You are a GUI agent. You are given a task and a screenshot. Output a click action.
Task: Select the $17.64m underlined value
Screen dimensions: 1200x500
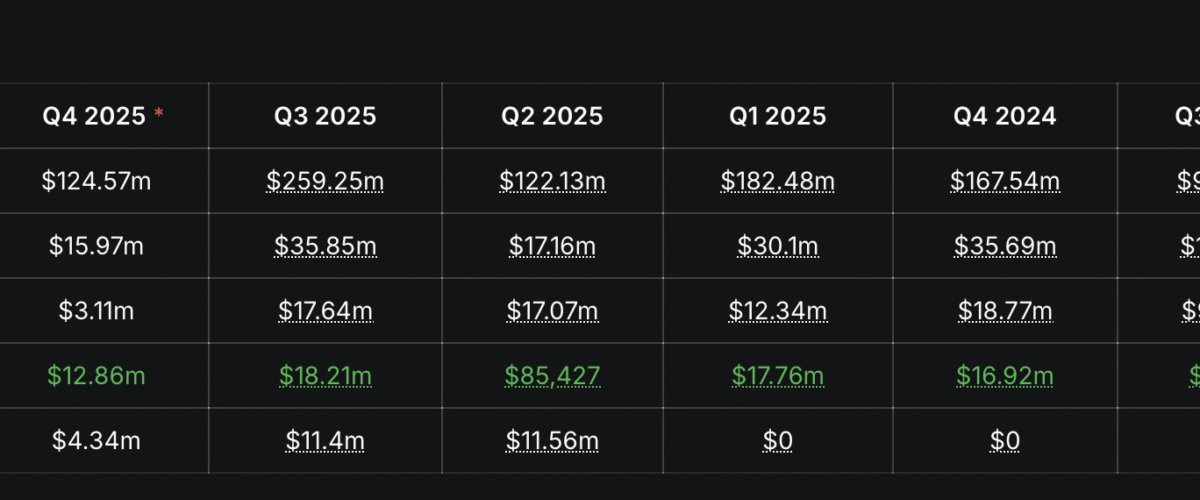point(325,311)
